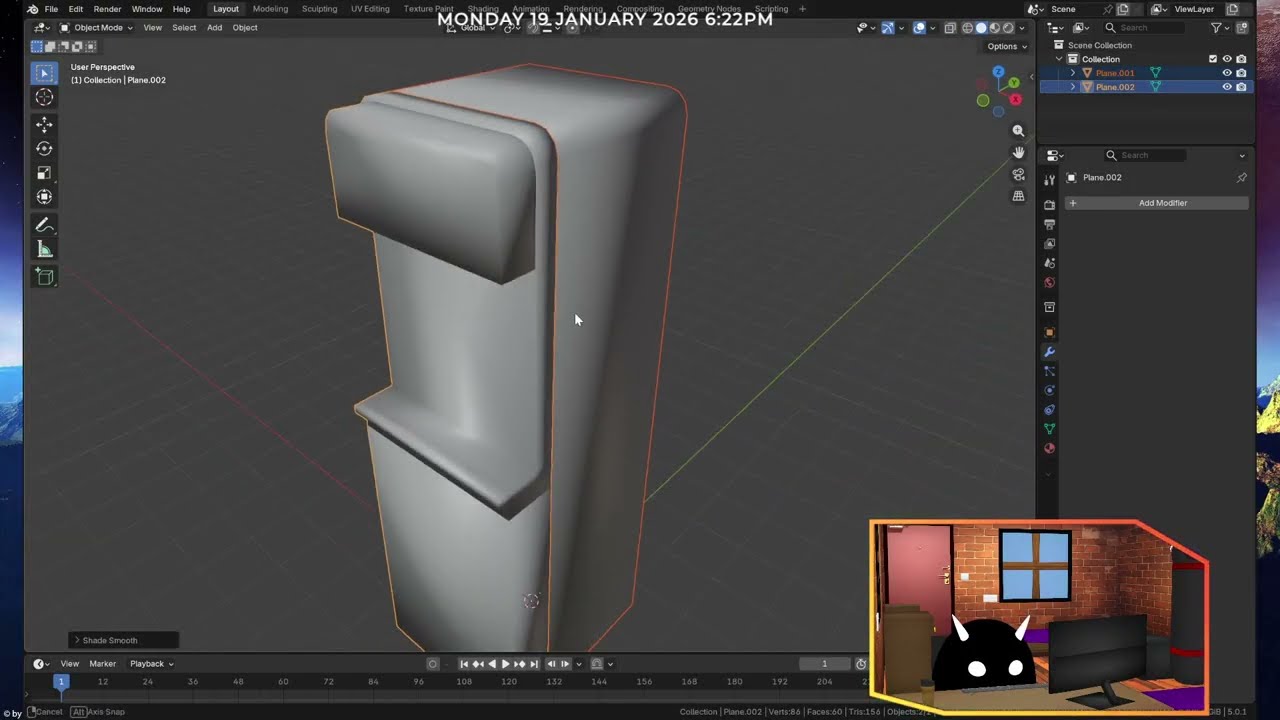Open the viewport Add menu
The image size is (1280, 720).
point(214,28)
